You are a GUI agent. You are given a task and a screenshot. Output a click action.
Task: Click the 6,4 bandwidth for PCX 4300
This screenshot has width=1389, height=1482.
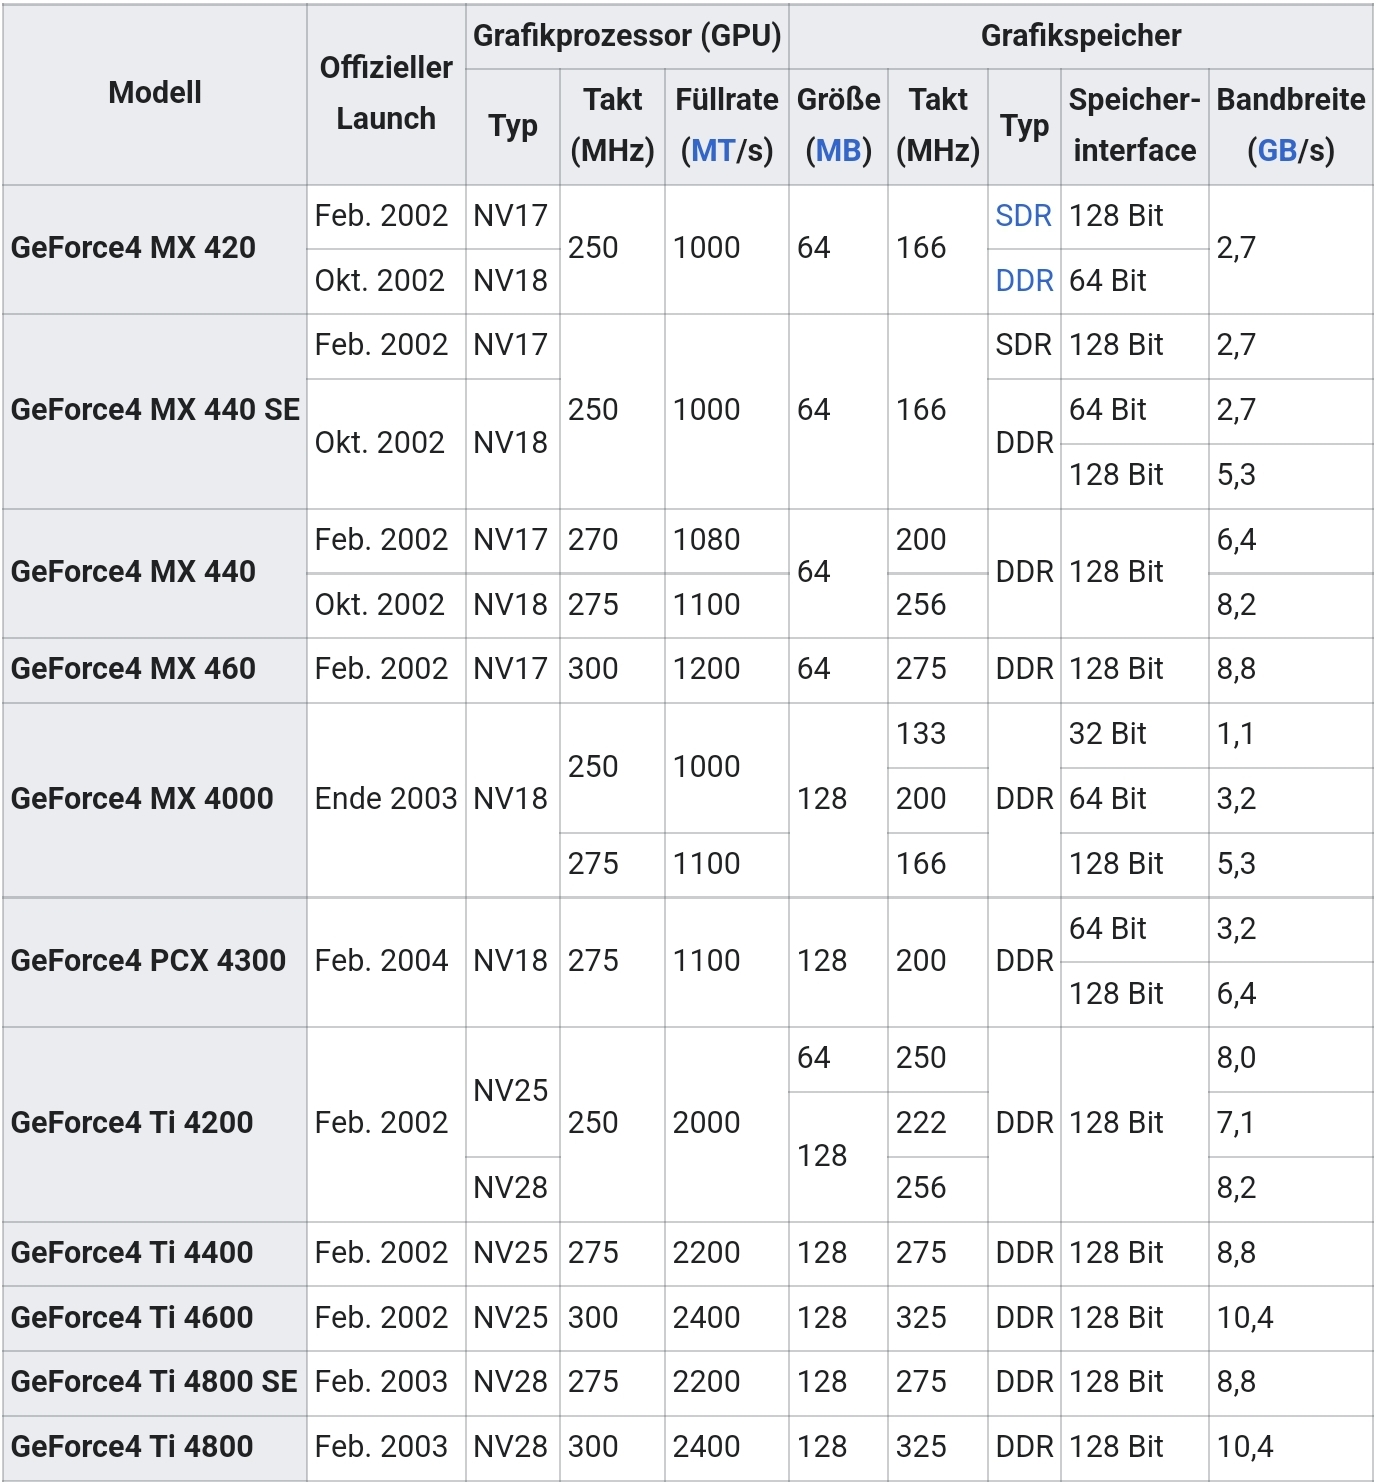tap(1290, 995)
